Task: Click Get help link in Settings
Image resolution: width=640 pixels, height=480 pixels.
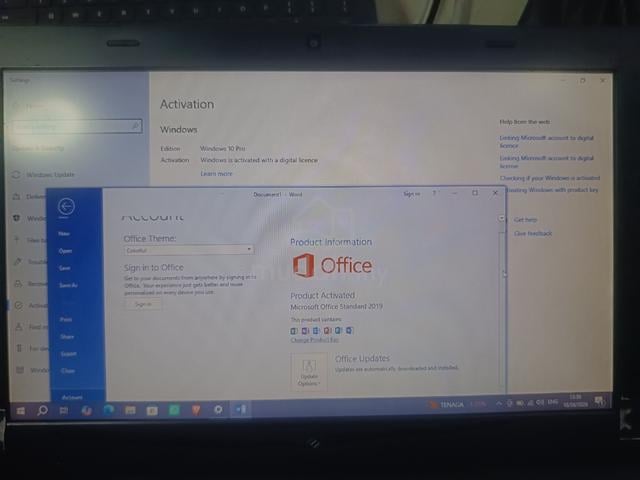Action: click(525, 220)
